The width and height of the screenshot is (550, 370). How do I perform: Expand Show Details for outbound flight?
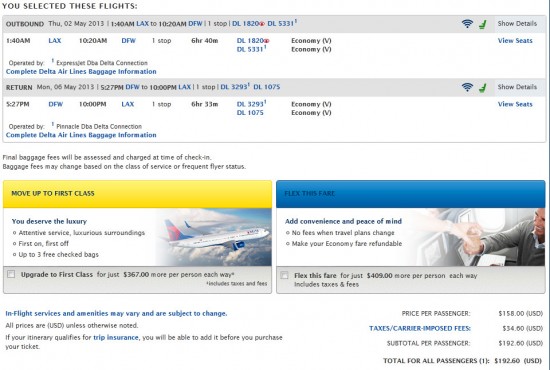(x=517, y=23)
